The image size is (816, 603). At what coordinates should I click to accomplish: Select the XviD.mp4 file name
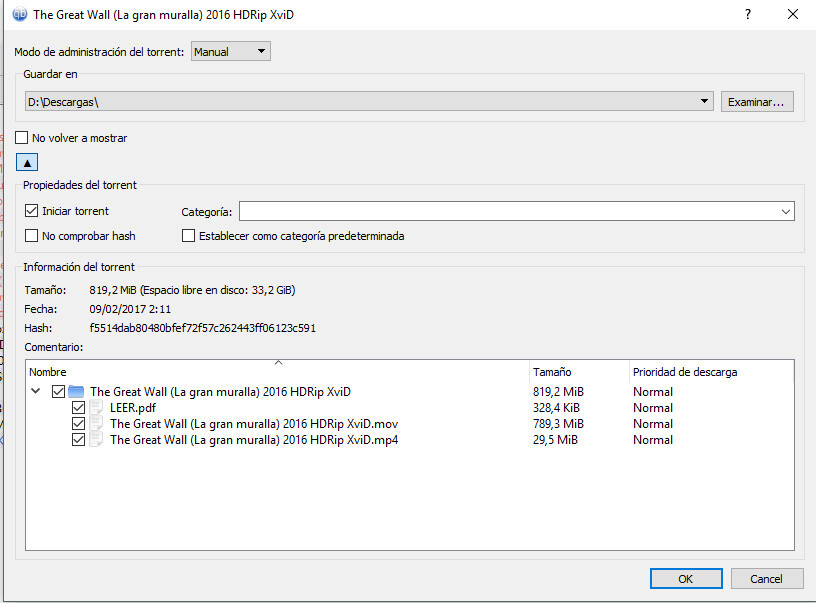tap(254, 440)
